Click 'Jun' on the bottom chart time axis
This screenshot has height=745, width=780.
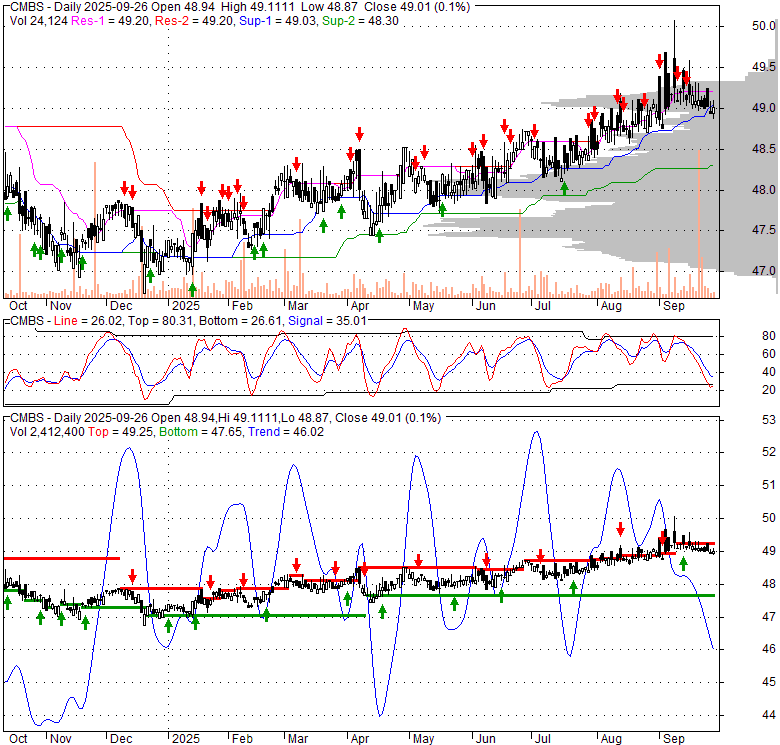(486, 739)
